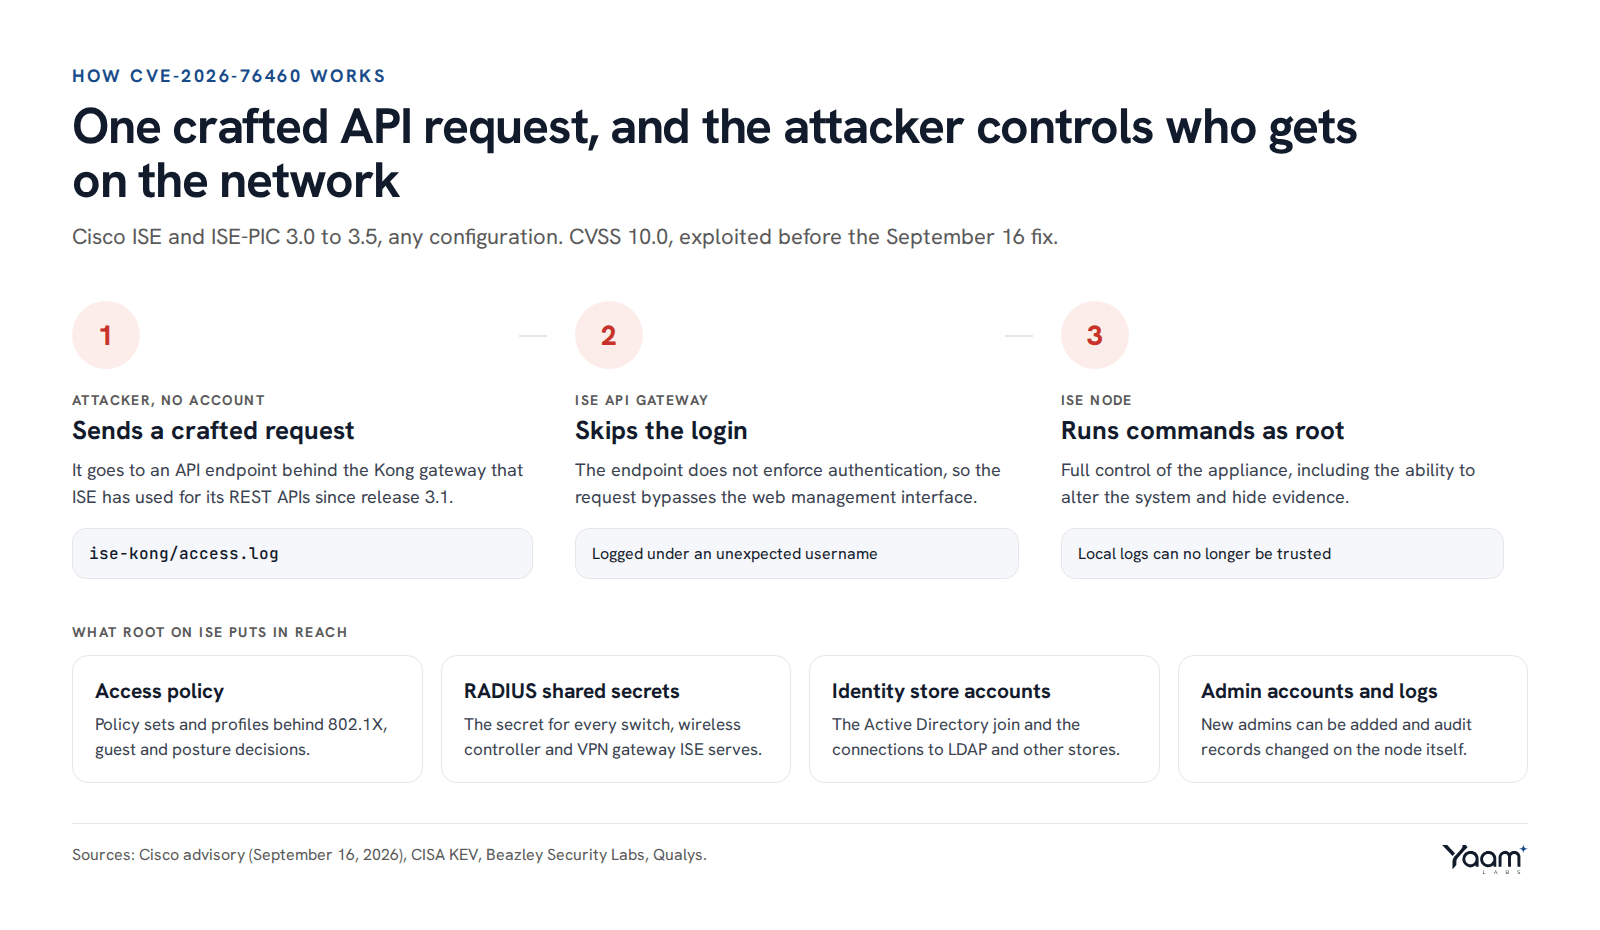
Task: Click the 'ISE API GATEWAY' label
Action: tap(641, 400)
